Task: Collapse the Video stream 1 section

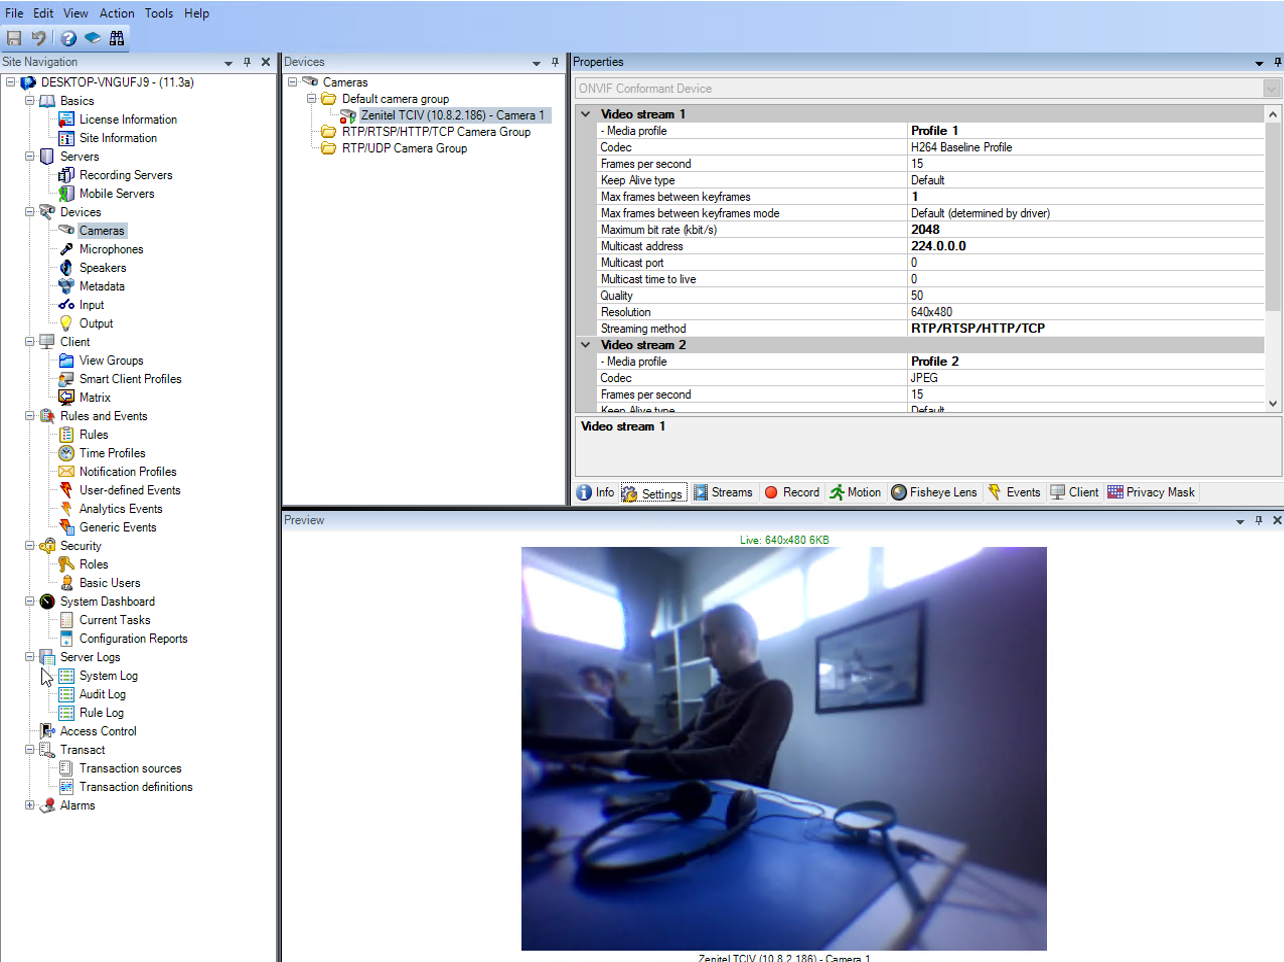Action: pos(586,114)
